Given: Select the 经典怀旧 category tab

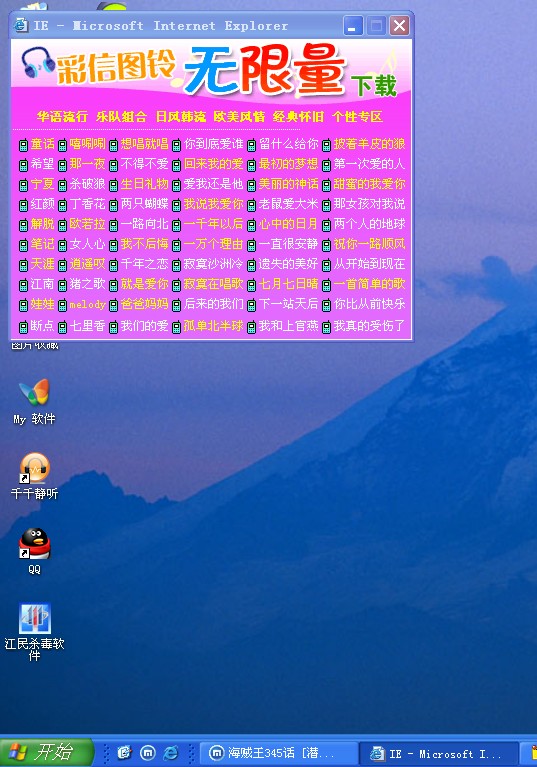Looking at the screenshot, I should pos(298,116).
